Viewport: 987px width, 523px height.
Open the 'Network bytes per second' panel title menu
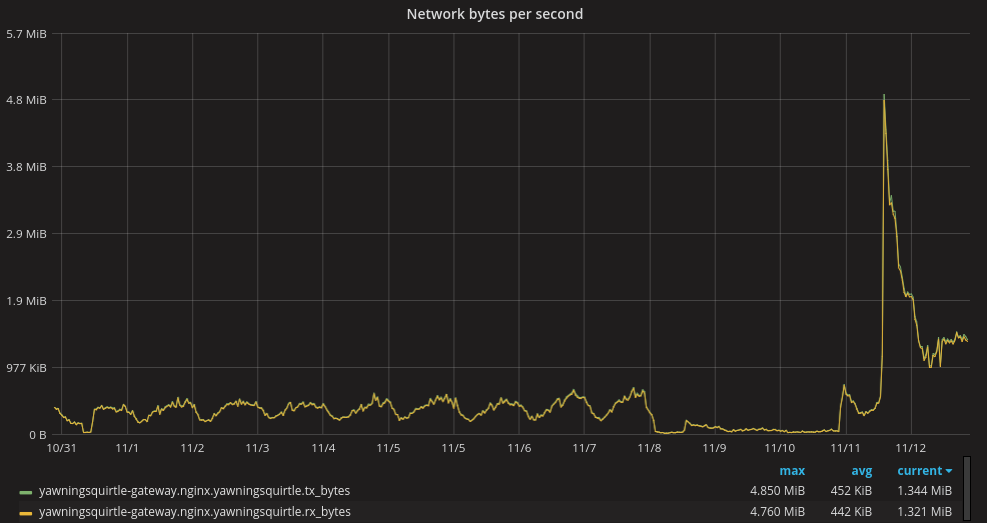point(494,14)
